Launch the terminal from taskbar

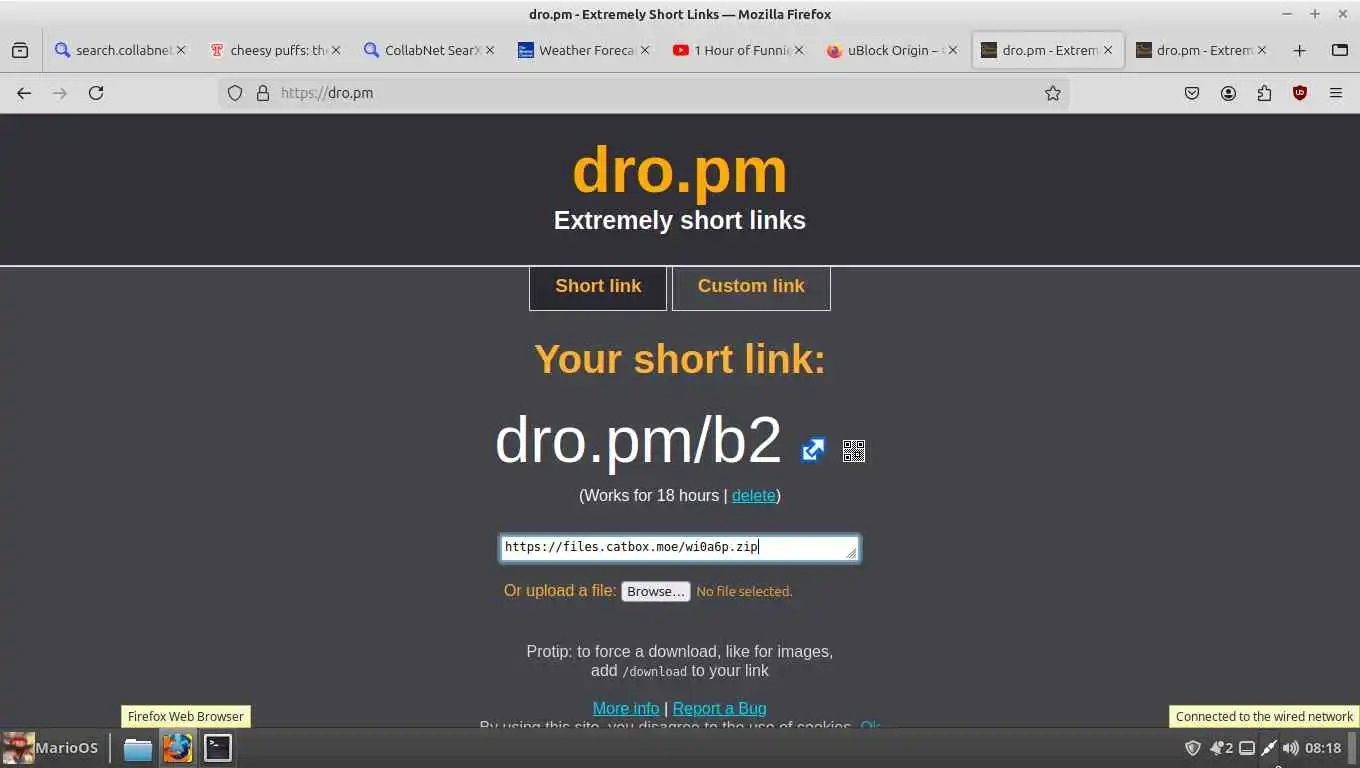(218, 748)
